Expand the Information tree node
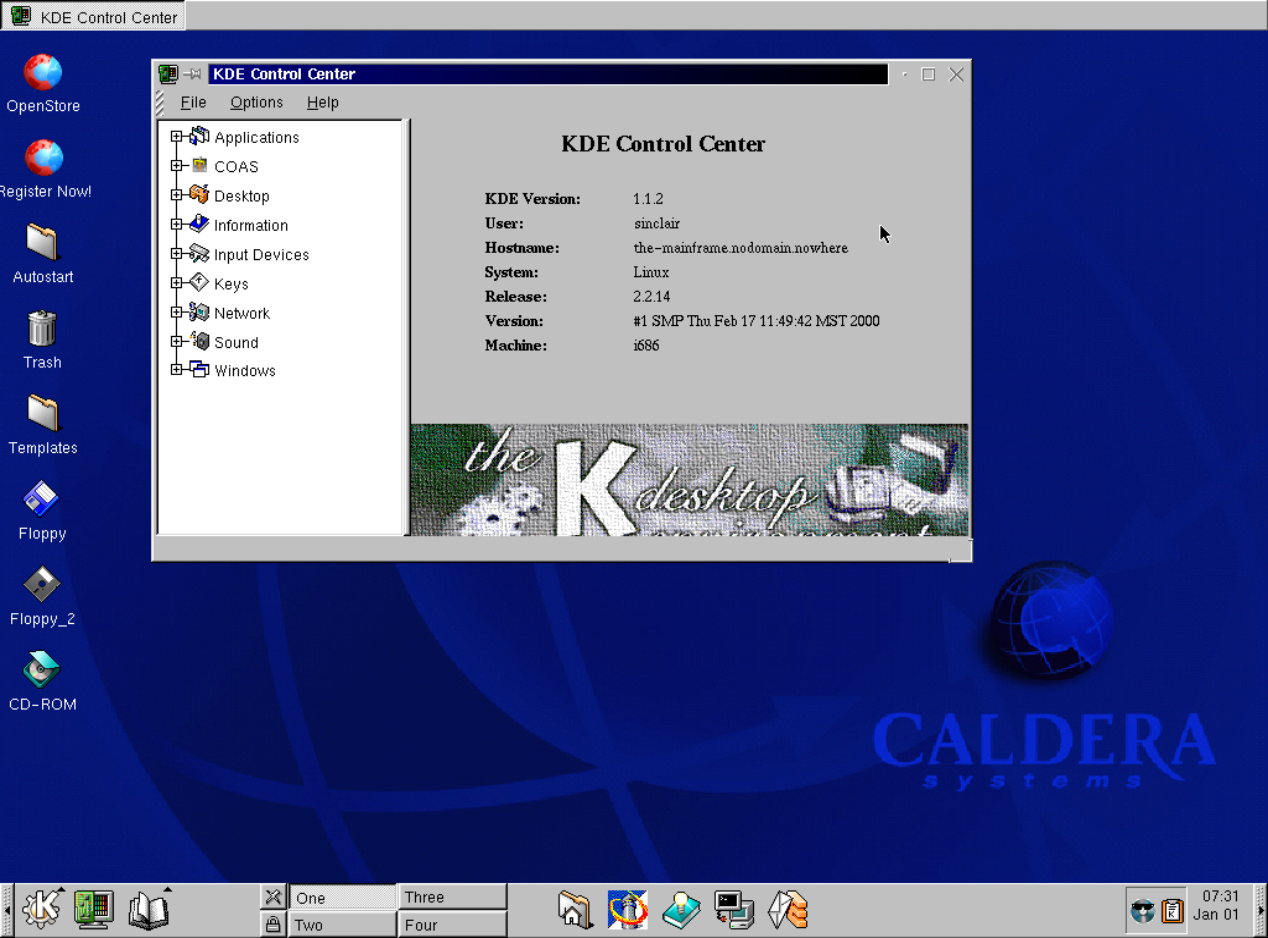Image resolution: width=1268 pixels, height=938 pixels. click(177, 225)
